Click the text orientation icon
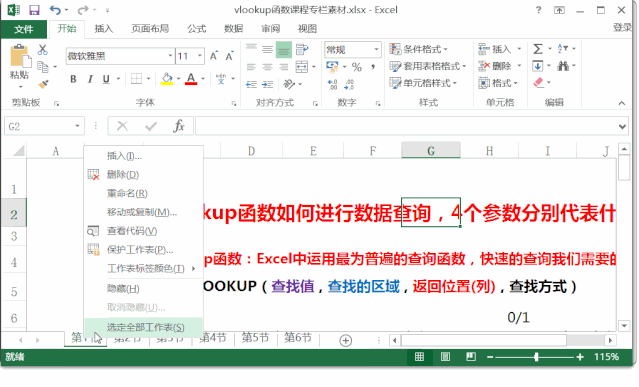This screenshot has width=639, height=387. (289, 84)
